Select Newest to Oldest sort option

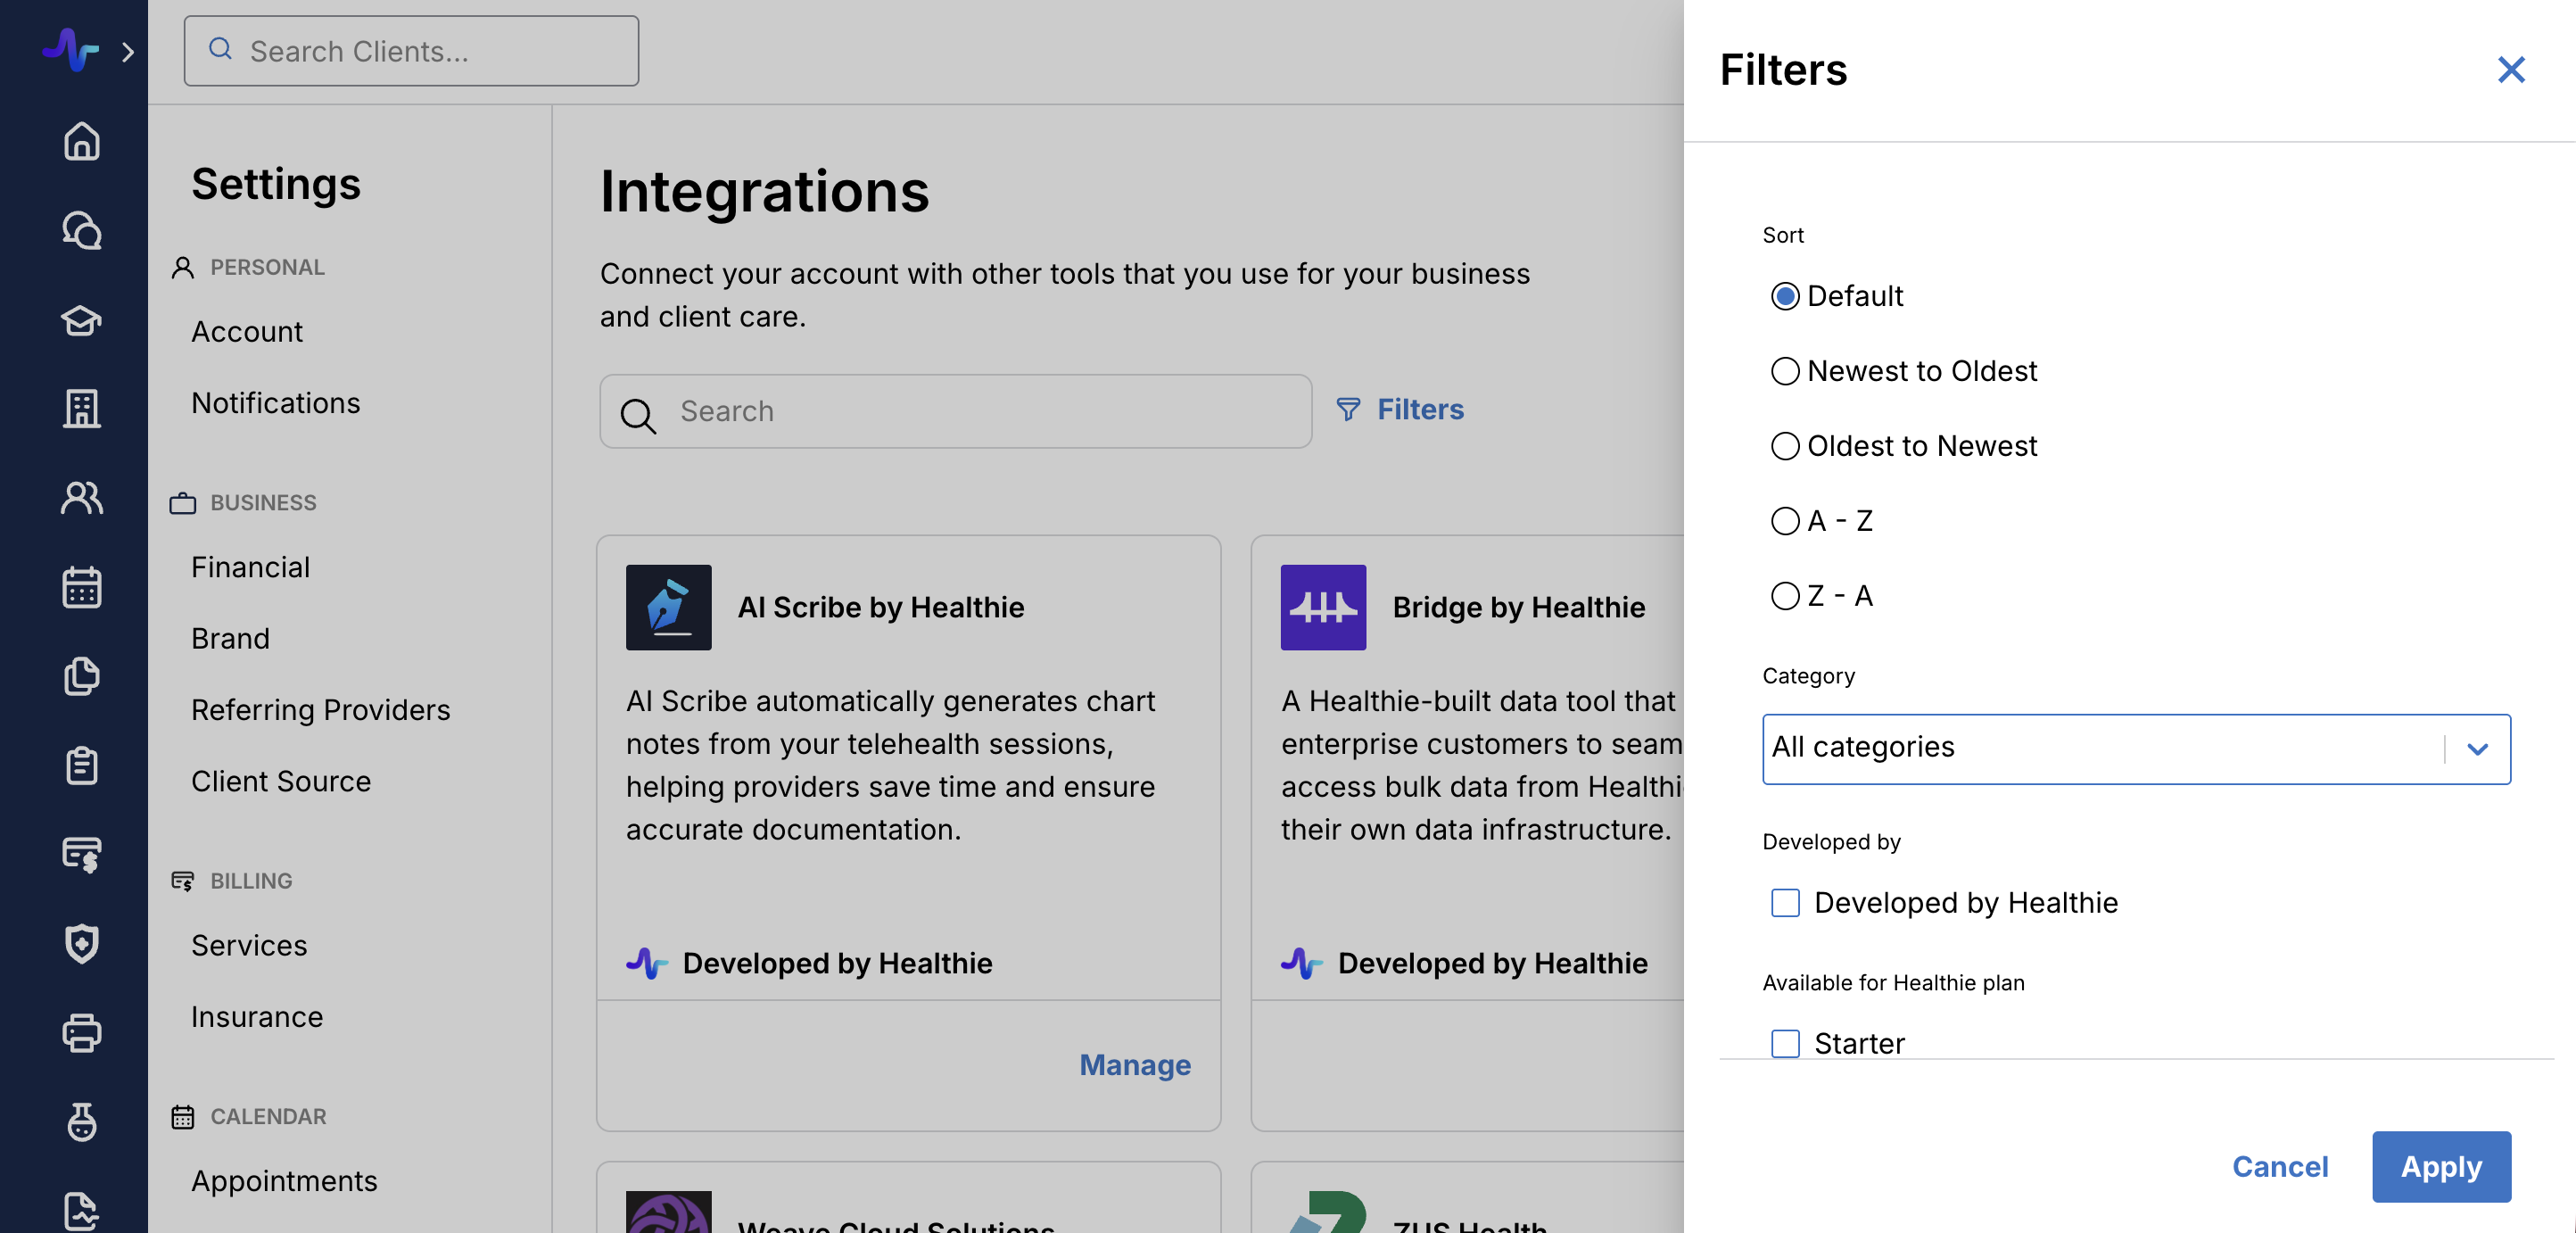coord(1785,371)
